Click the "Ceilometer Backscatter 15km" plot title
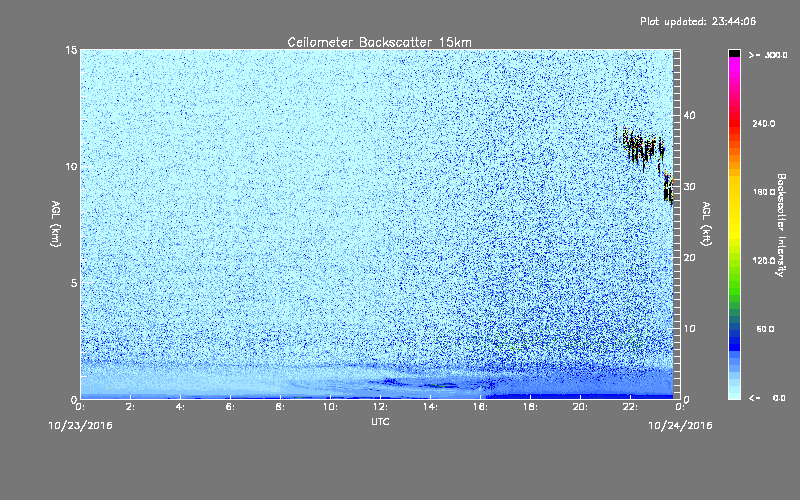800x500 pixels. tap(379, 42)
